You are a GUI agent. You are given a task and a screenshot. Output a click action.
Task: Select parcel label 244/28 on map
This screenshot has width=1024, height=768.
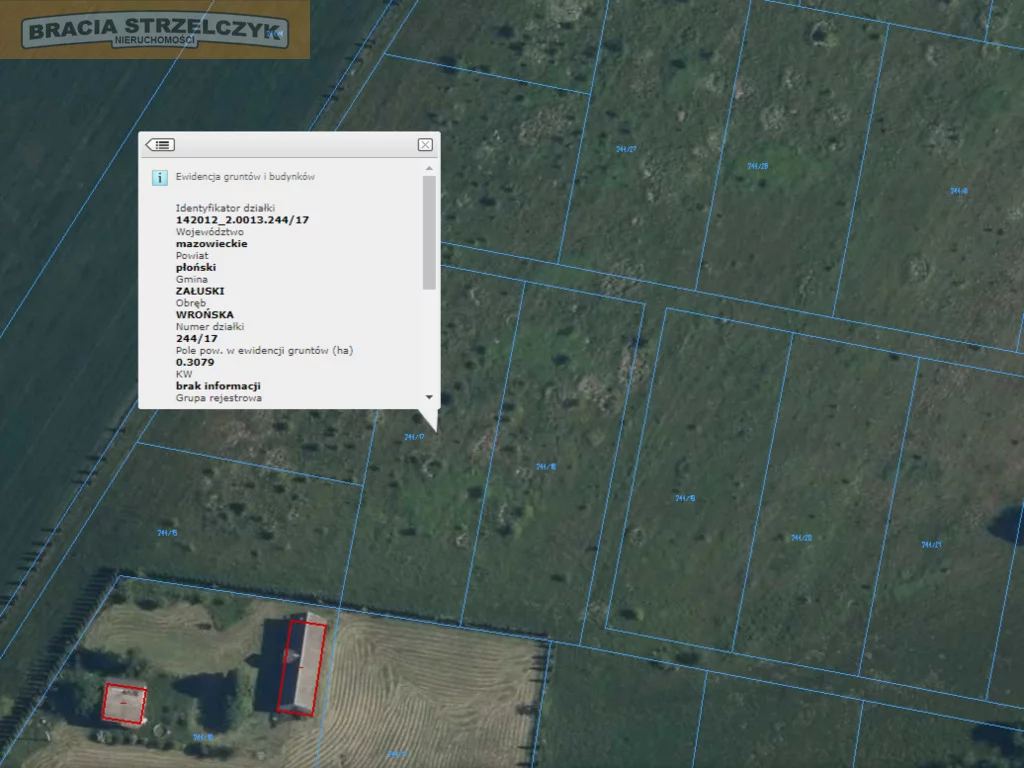pyautogui.click(x=757, y=166)
